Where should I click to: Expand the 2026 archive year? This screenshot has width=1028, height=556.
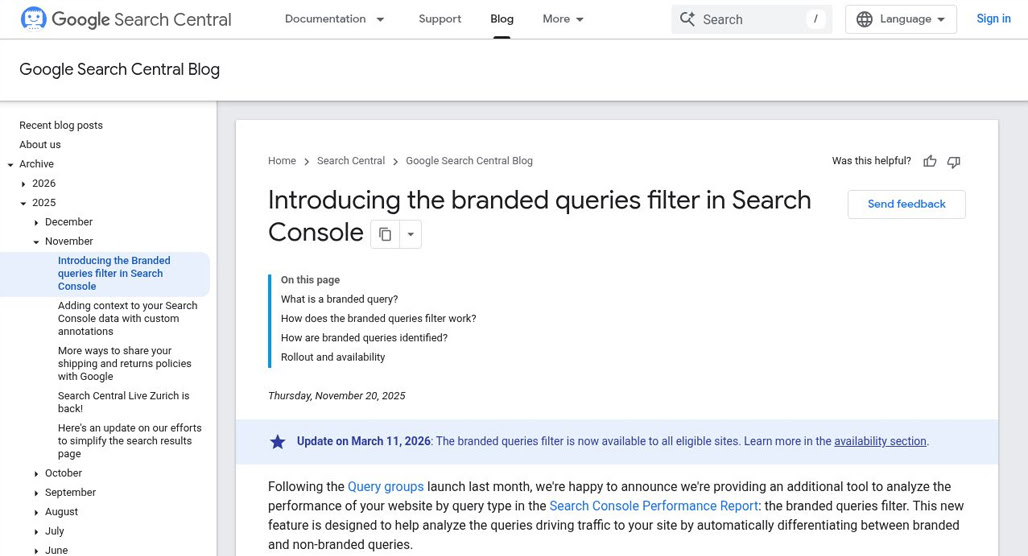(24, 184)
